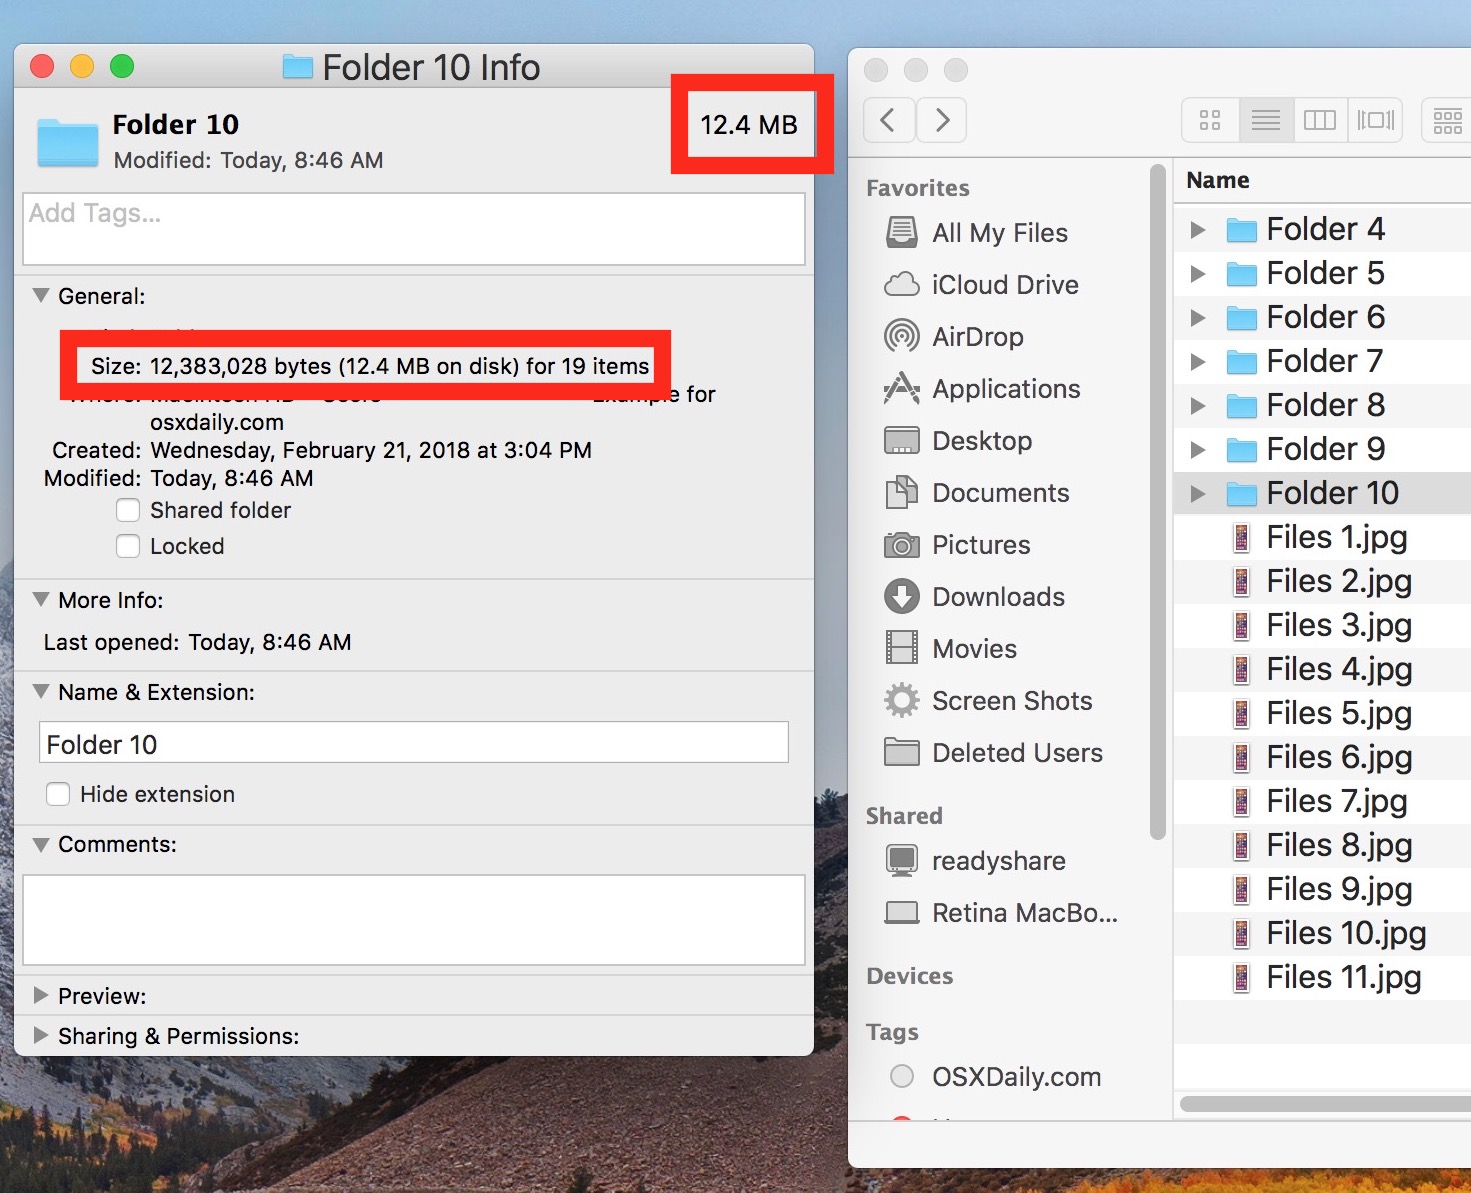
Task: Click the OSXDaily.com tag
Action: pos(1016,1077)
